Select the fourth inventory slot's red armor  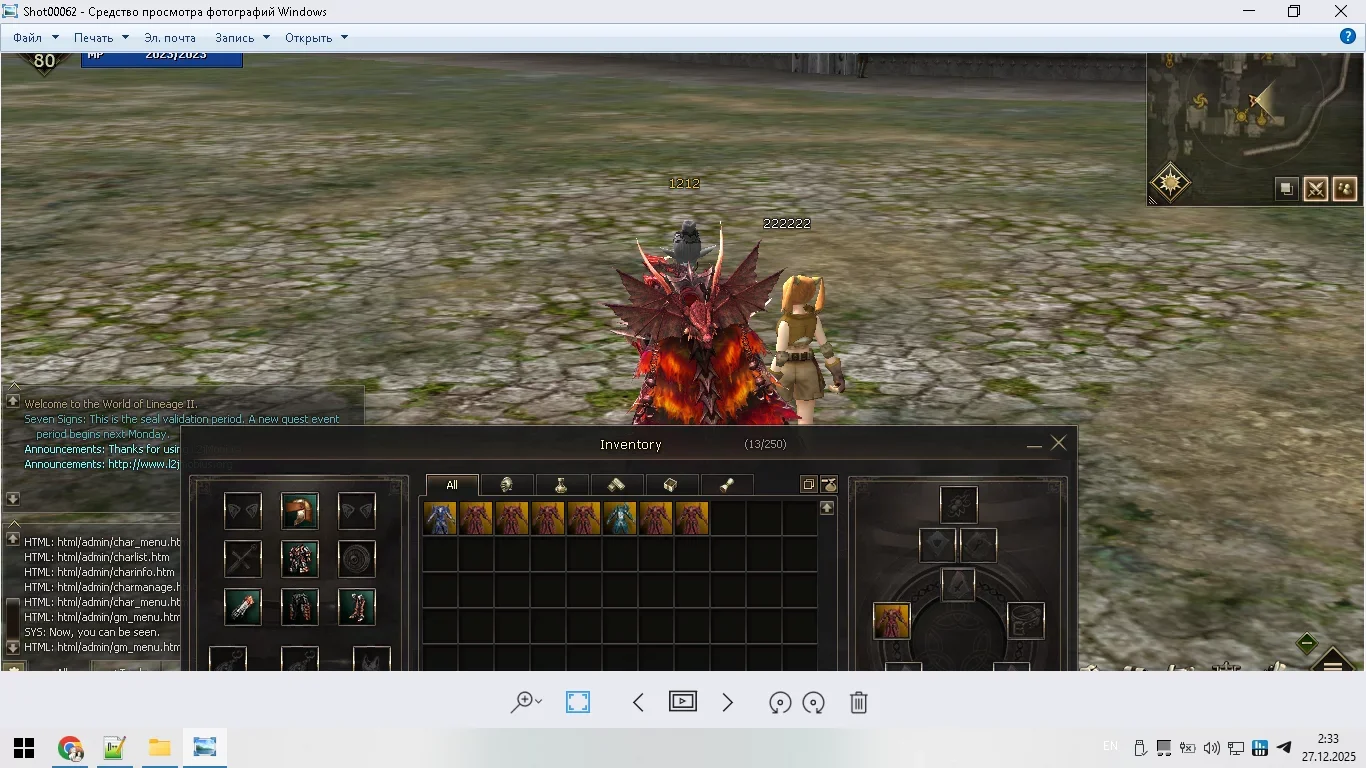pyautogui.click(x=548, y=519)
